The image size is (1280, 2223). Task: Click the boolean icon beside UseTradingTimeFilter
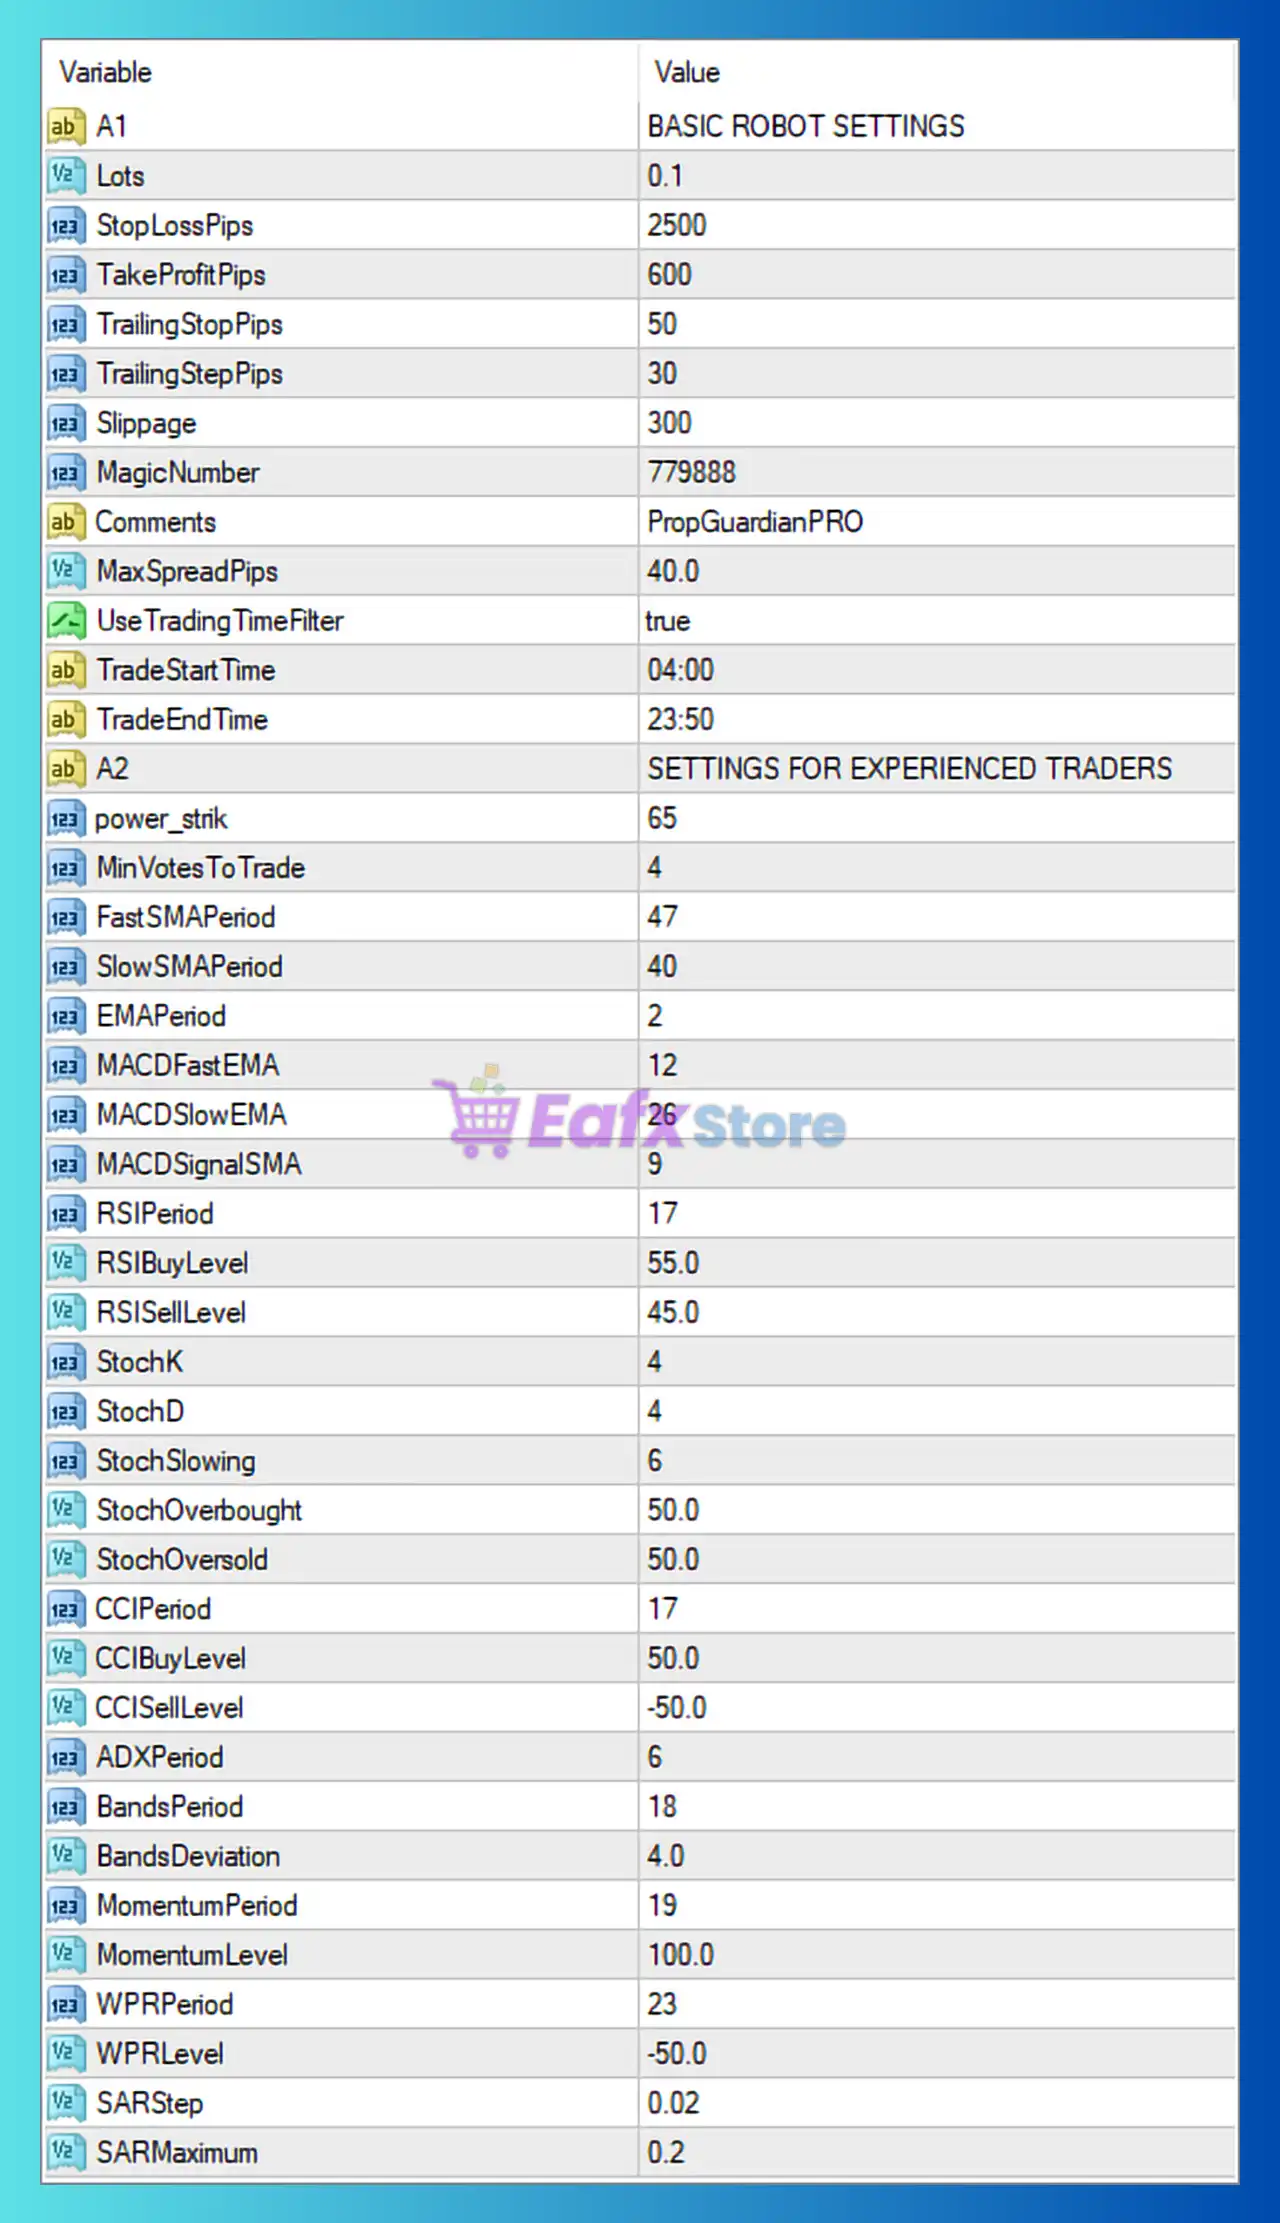pyautogui.click(x=65, y=621)
